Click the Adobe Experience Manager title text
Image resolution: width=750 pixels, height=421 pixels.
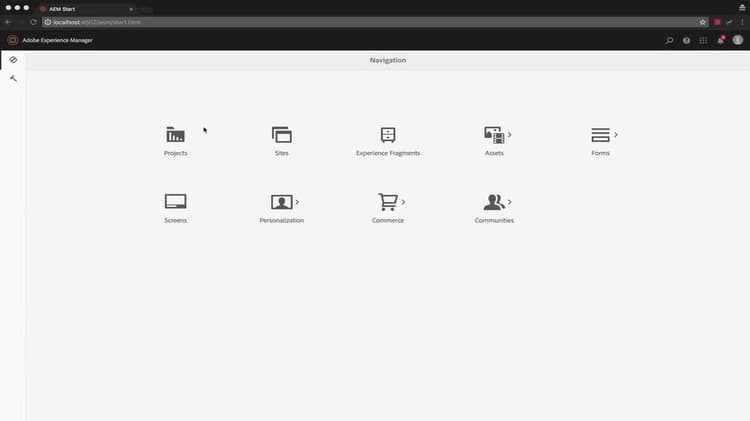pos(57,40)
